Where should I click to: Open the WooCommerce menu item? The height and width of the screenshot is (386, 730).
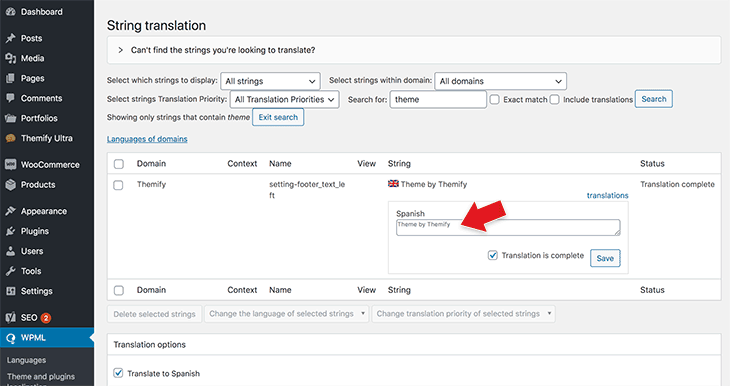47,164
